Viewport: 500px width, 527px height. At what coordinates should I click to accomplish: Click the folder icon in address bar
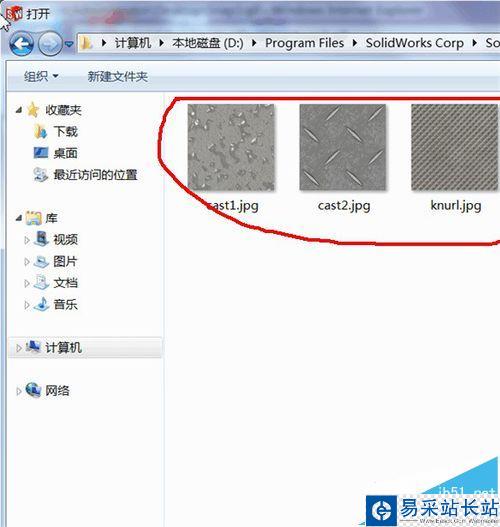click(87, 43)
